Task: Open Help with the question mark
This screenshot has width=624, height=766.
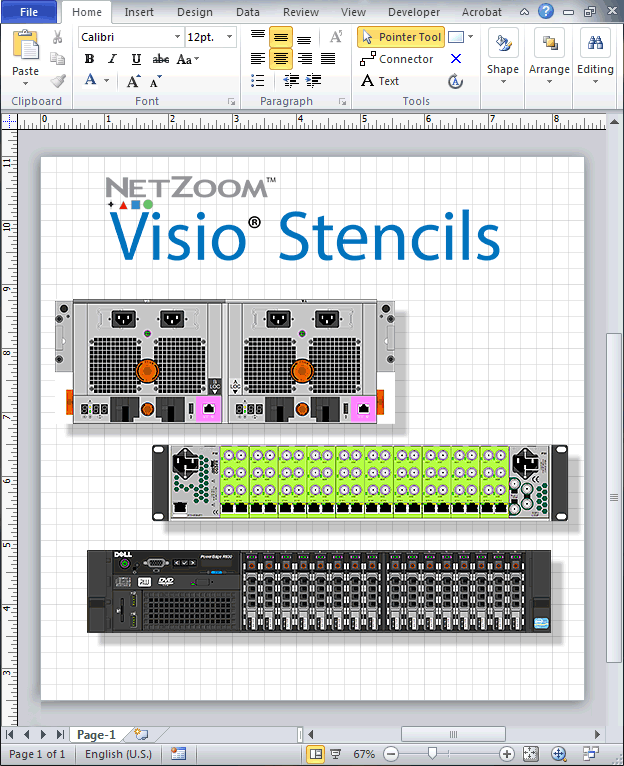Action: (546, 11)
